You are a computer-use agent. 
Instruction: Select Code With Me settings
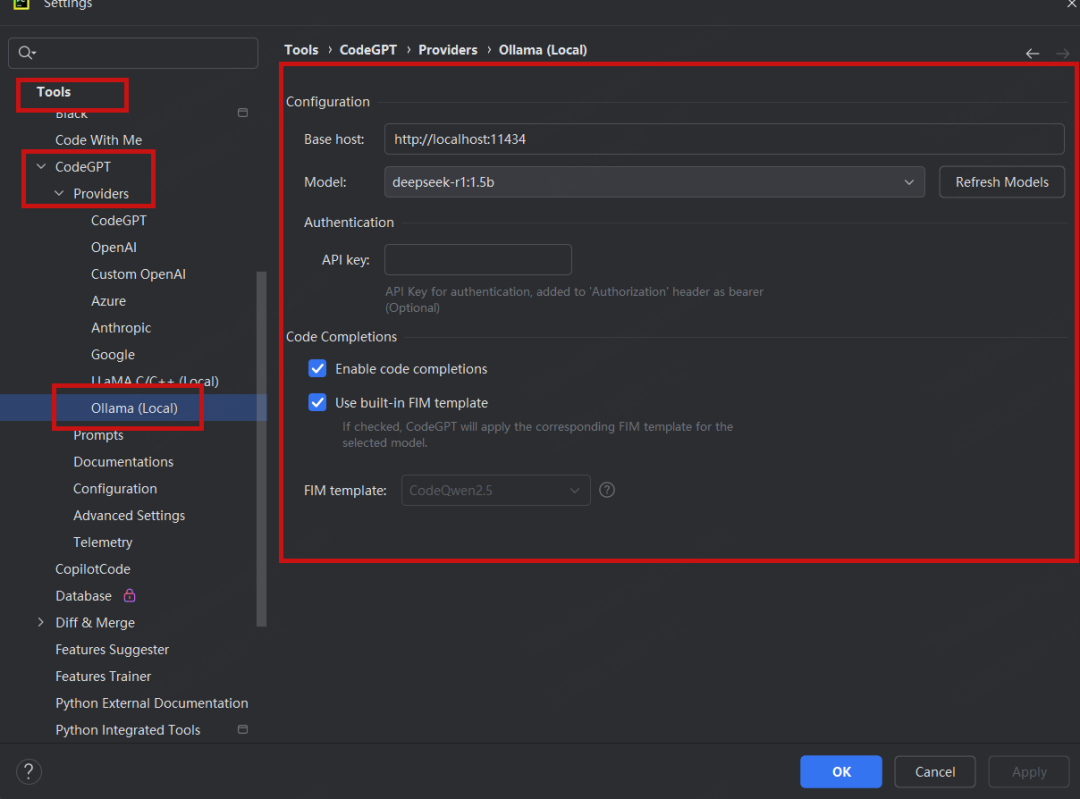click(x=98, y=140)
